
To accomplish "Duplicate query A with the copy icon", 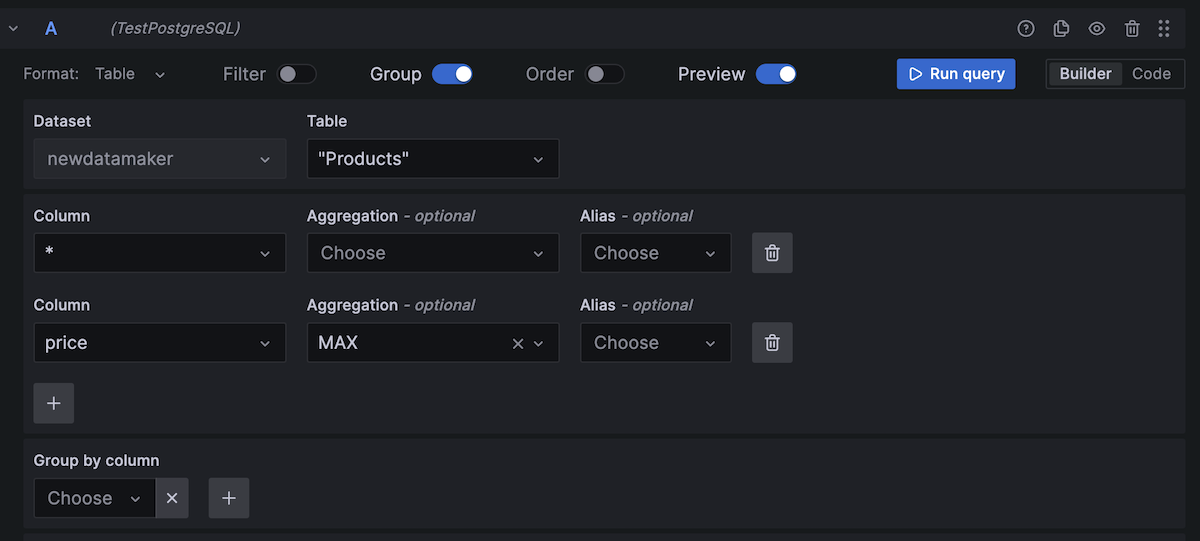I will pyautogui.click(x=1062, y=29).
